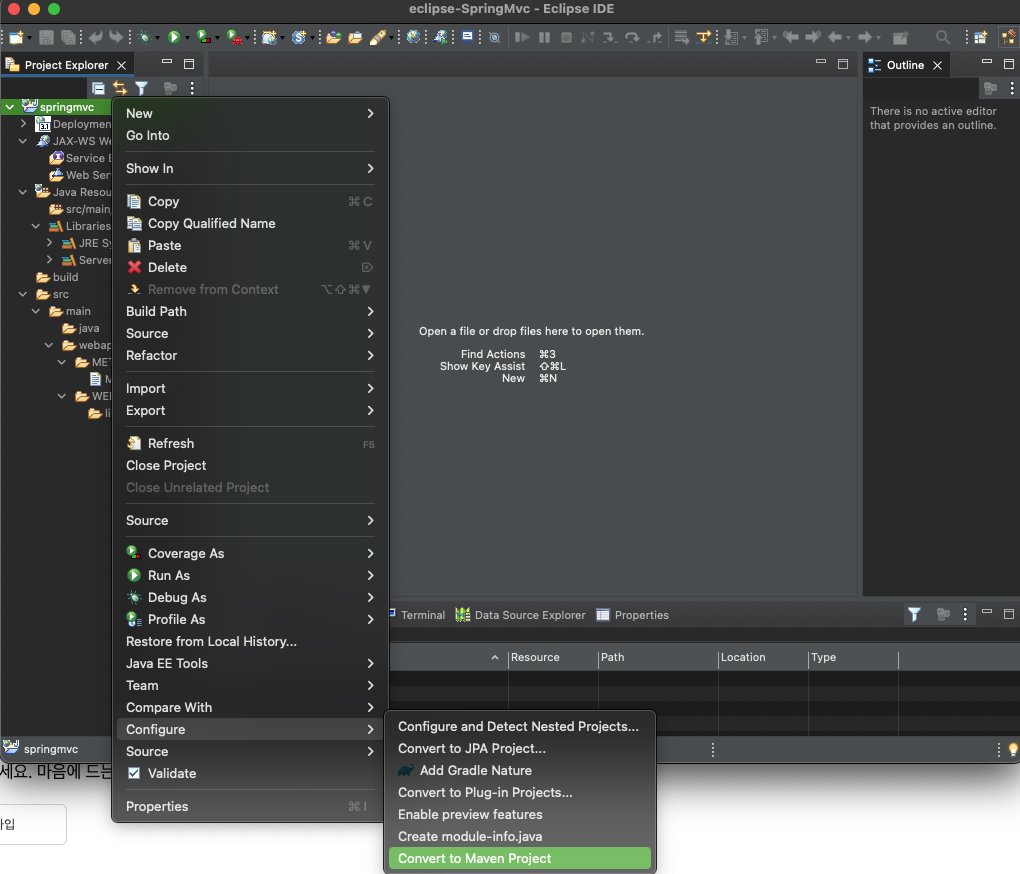Screen dimensions: 1020x874
Task: Open the Terminal tab
Action: [418, 615]
